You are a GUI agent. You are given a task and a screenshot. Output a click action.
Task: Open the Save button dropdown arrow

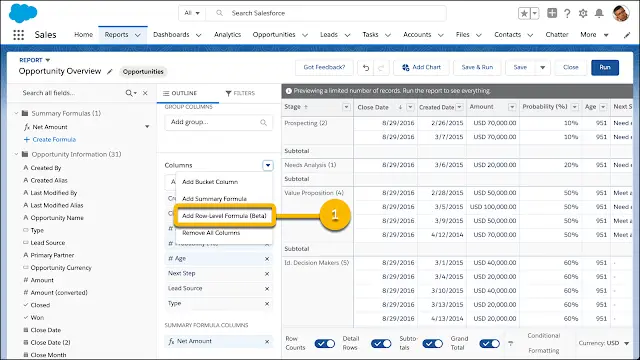point(542,68)
